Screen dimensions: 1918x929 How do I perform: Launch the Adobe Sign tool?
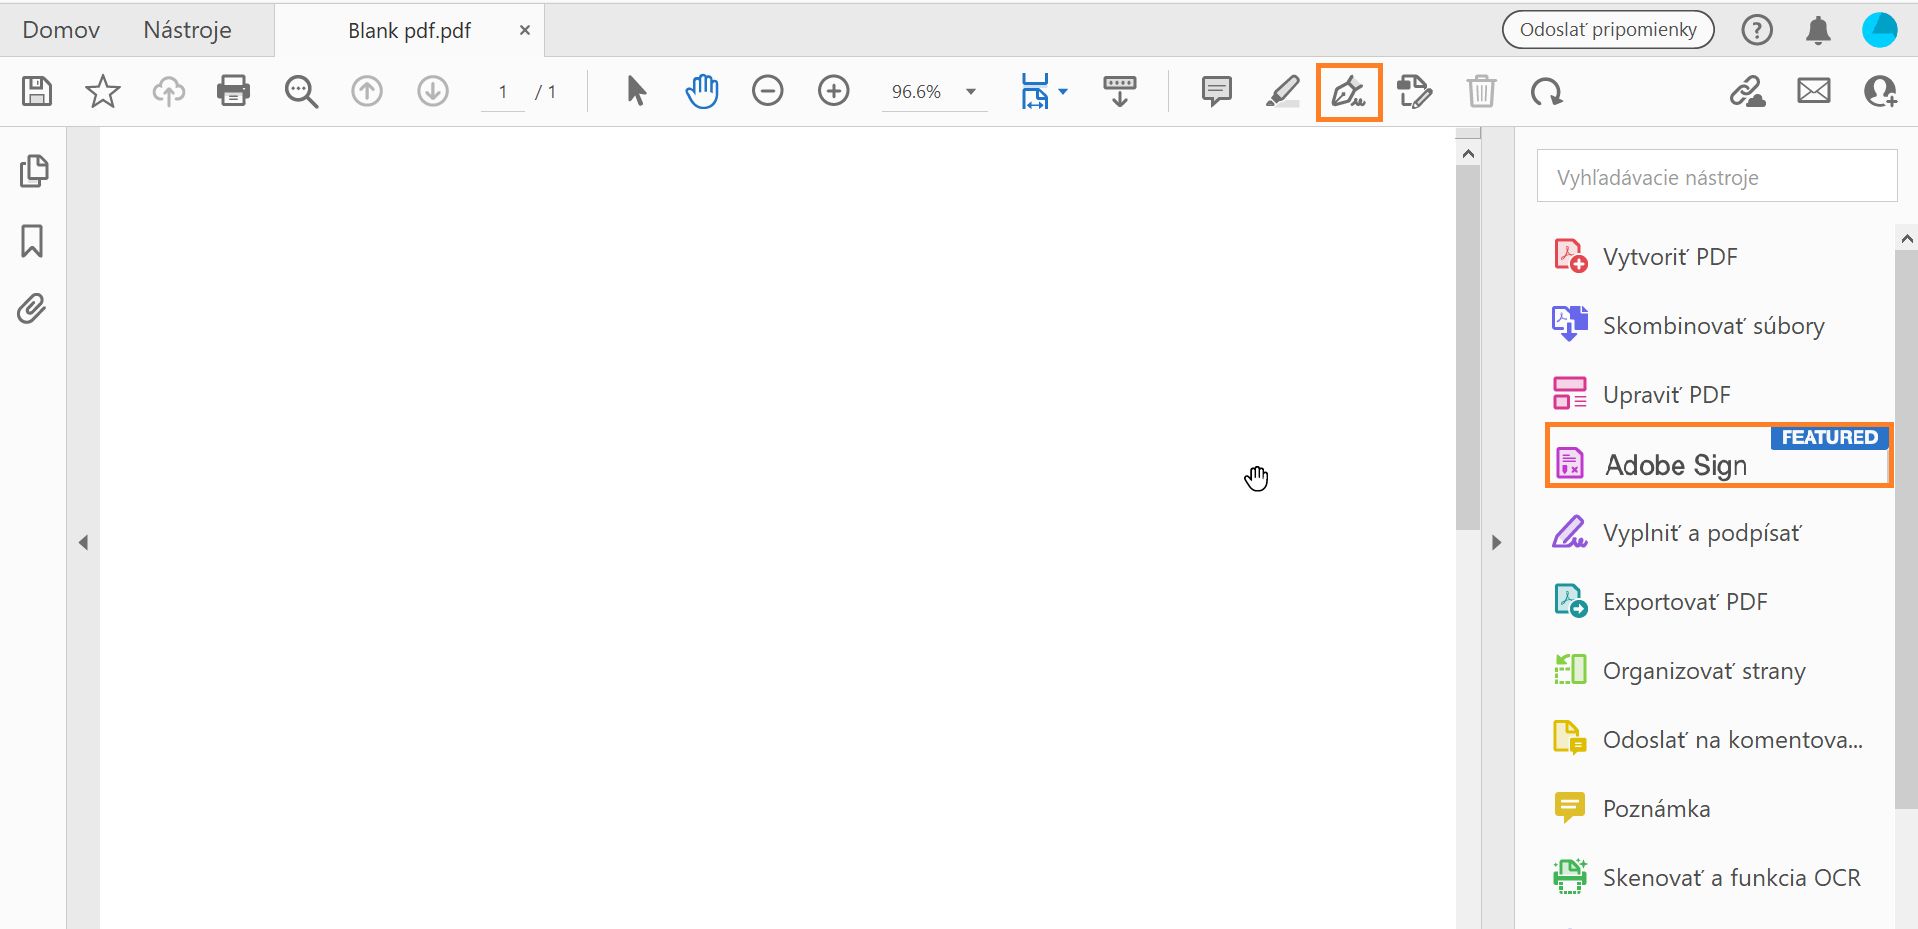[1719, 456]
